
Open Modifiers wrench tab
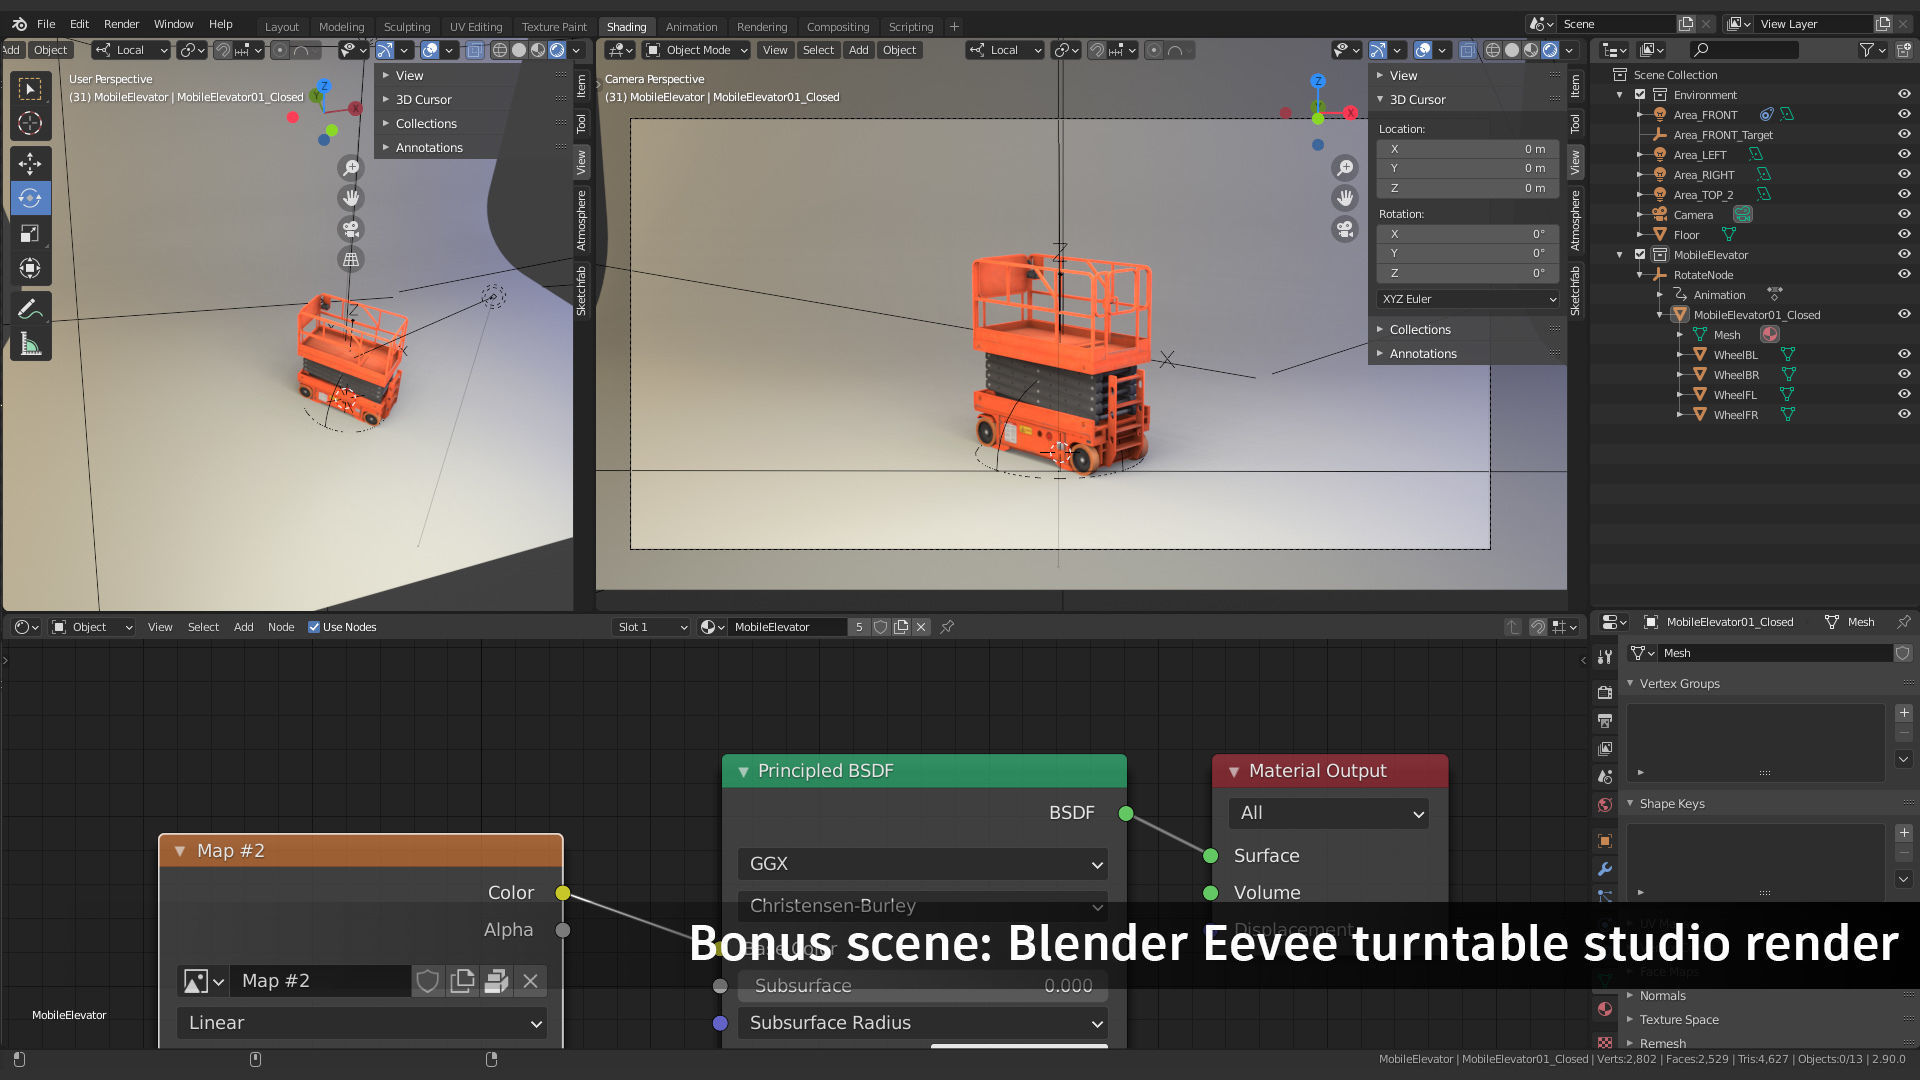1605,869
